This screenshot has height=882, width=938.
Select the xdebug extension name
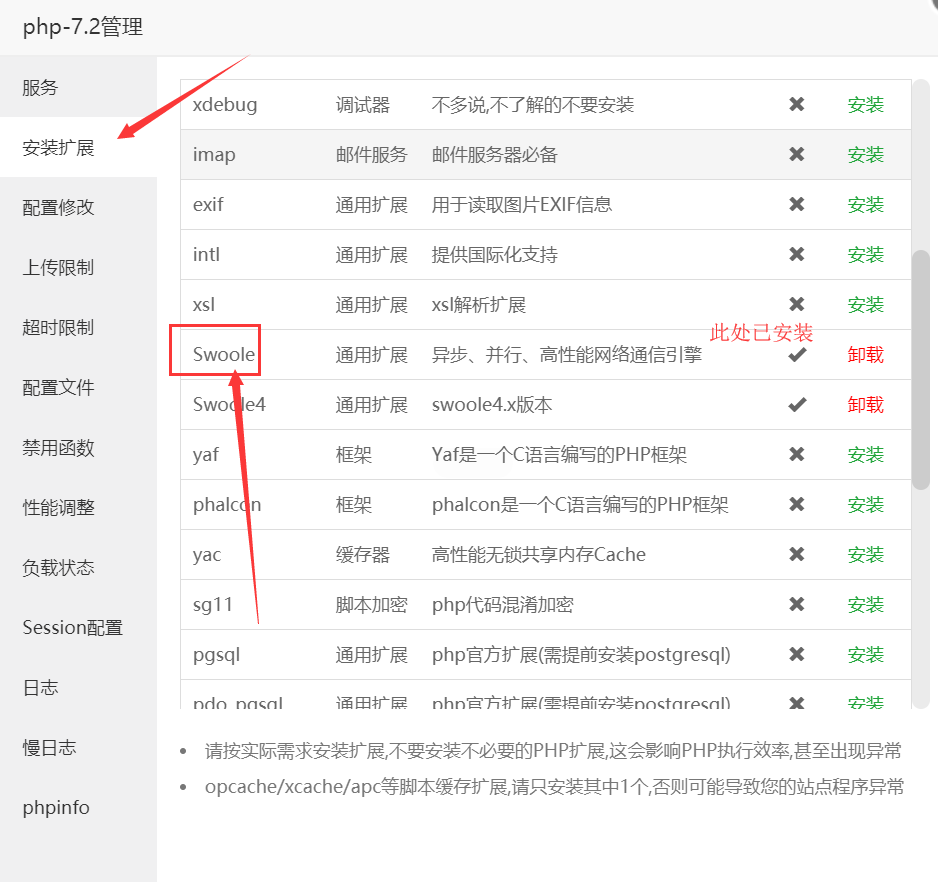coord(225,105)
